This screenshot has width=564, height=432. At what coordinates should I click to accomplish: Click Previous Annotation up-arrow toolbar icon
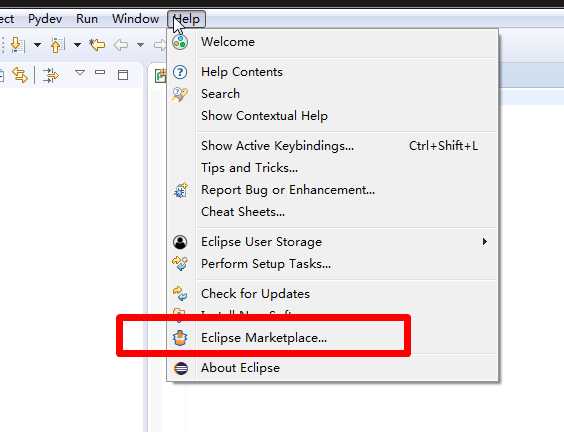(x=57, y=45)
